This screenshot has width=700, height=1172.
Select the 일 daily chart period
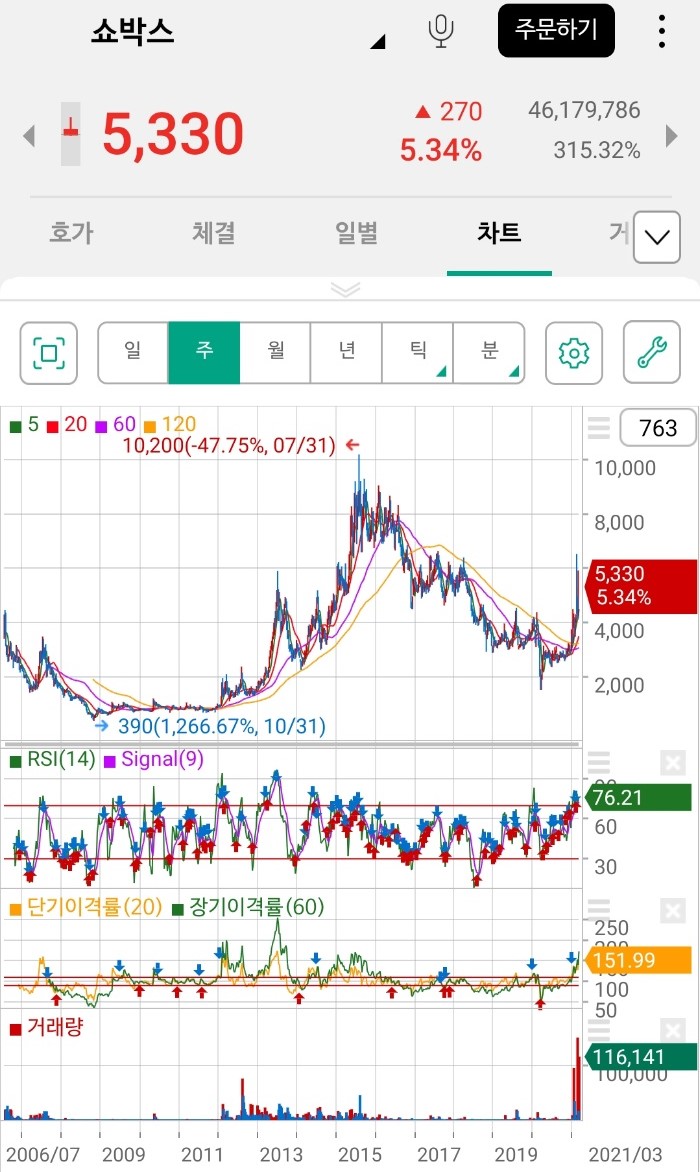coord(133,353)
